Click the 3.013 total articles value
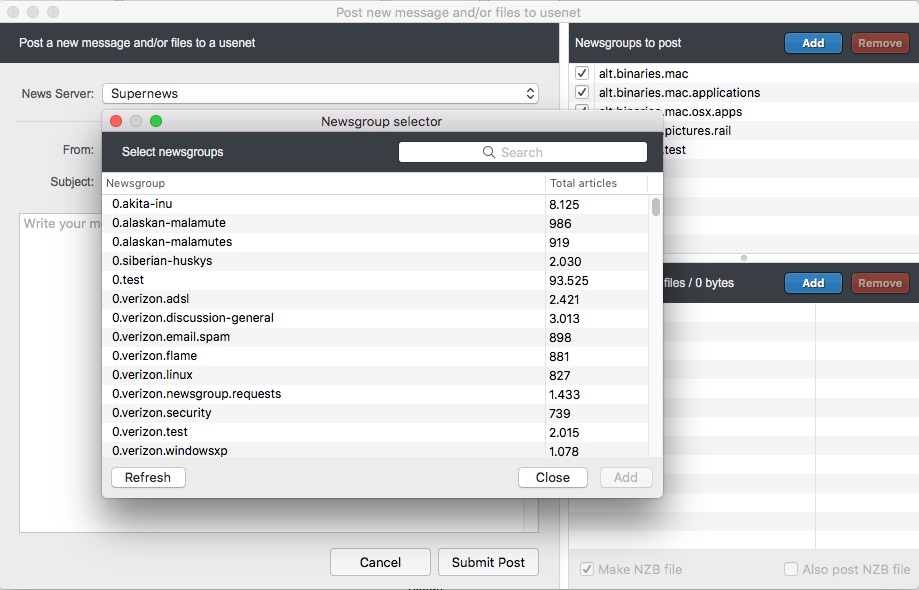This screenshot has height=590, width=919. tap(564, 319)
